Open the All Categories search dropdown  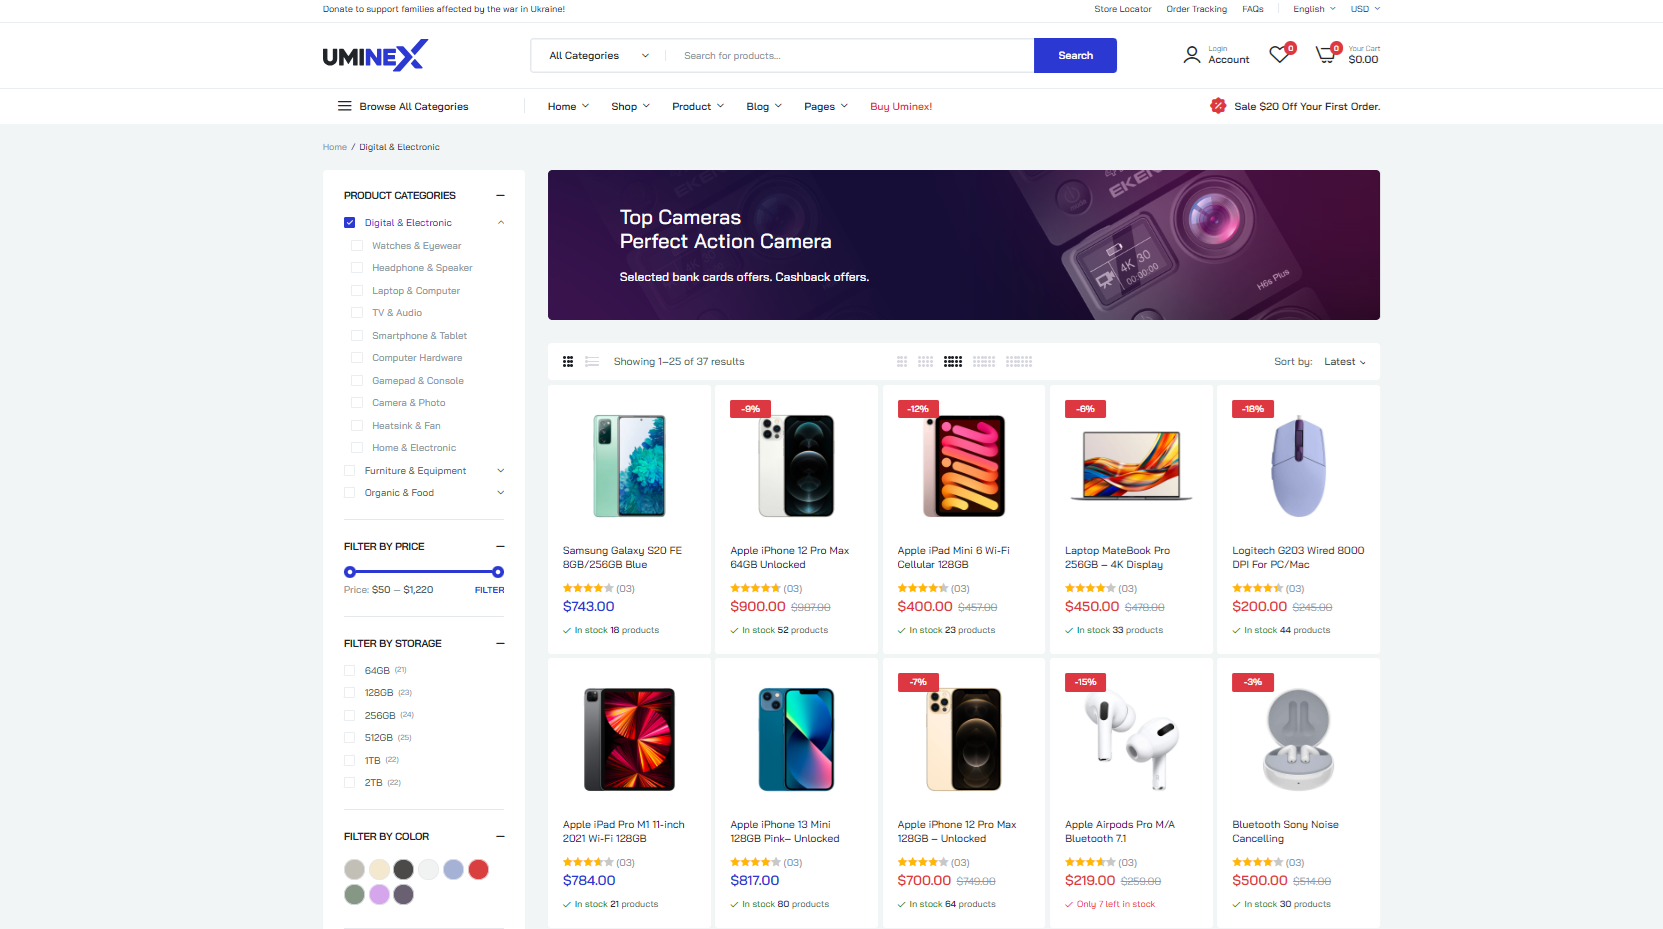coord(599,56)
